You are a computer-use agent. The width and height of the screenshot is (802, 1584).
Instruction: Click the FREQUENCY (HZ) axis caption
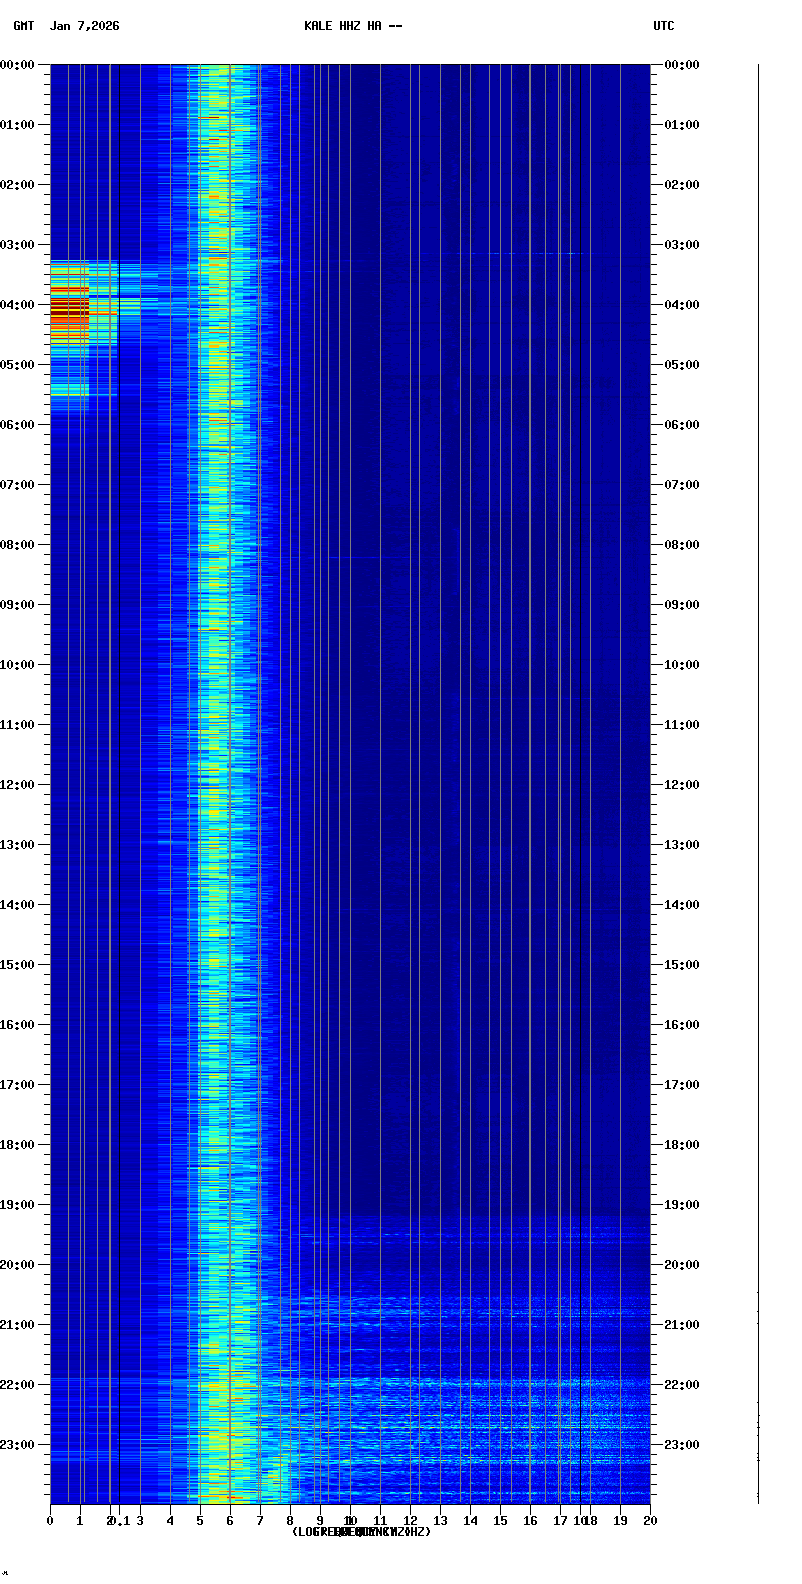(x=361, y=1532)
